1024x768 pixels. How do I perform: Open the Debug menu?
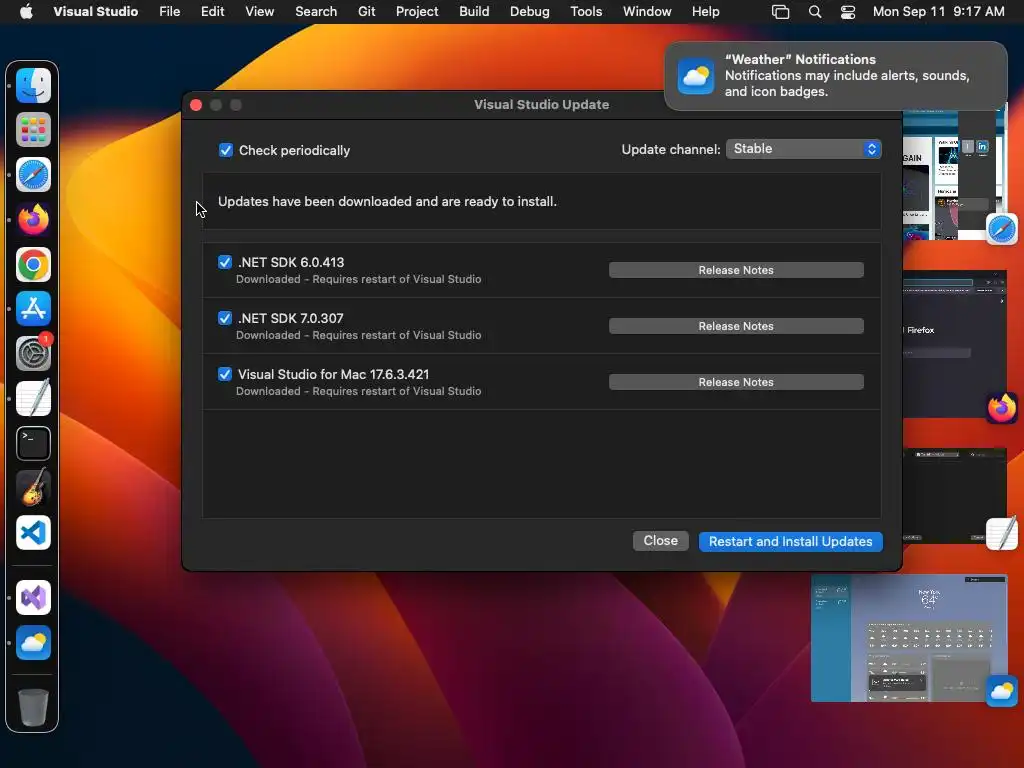pyautogui.click(x=529, y=11)
